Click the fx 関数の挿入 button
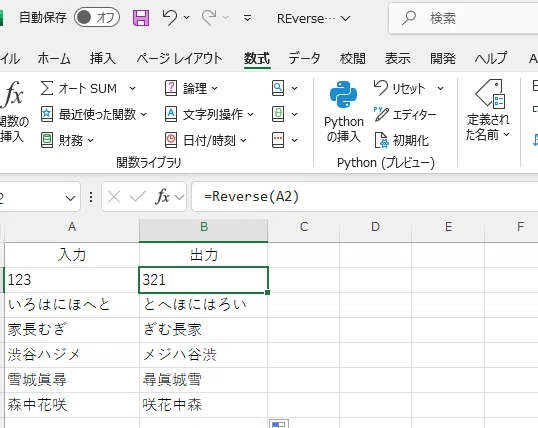 pyautogui.click(x=14, y=112)
